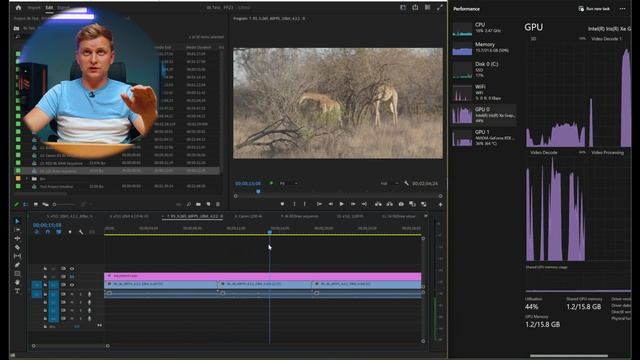Open Quick Export icon in Premiere header
The width and height of the screenshot is (640, 360).
[x=415, y=7]
